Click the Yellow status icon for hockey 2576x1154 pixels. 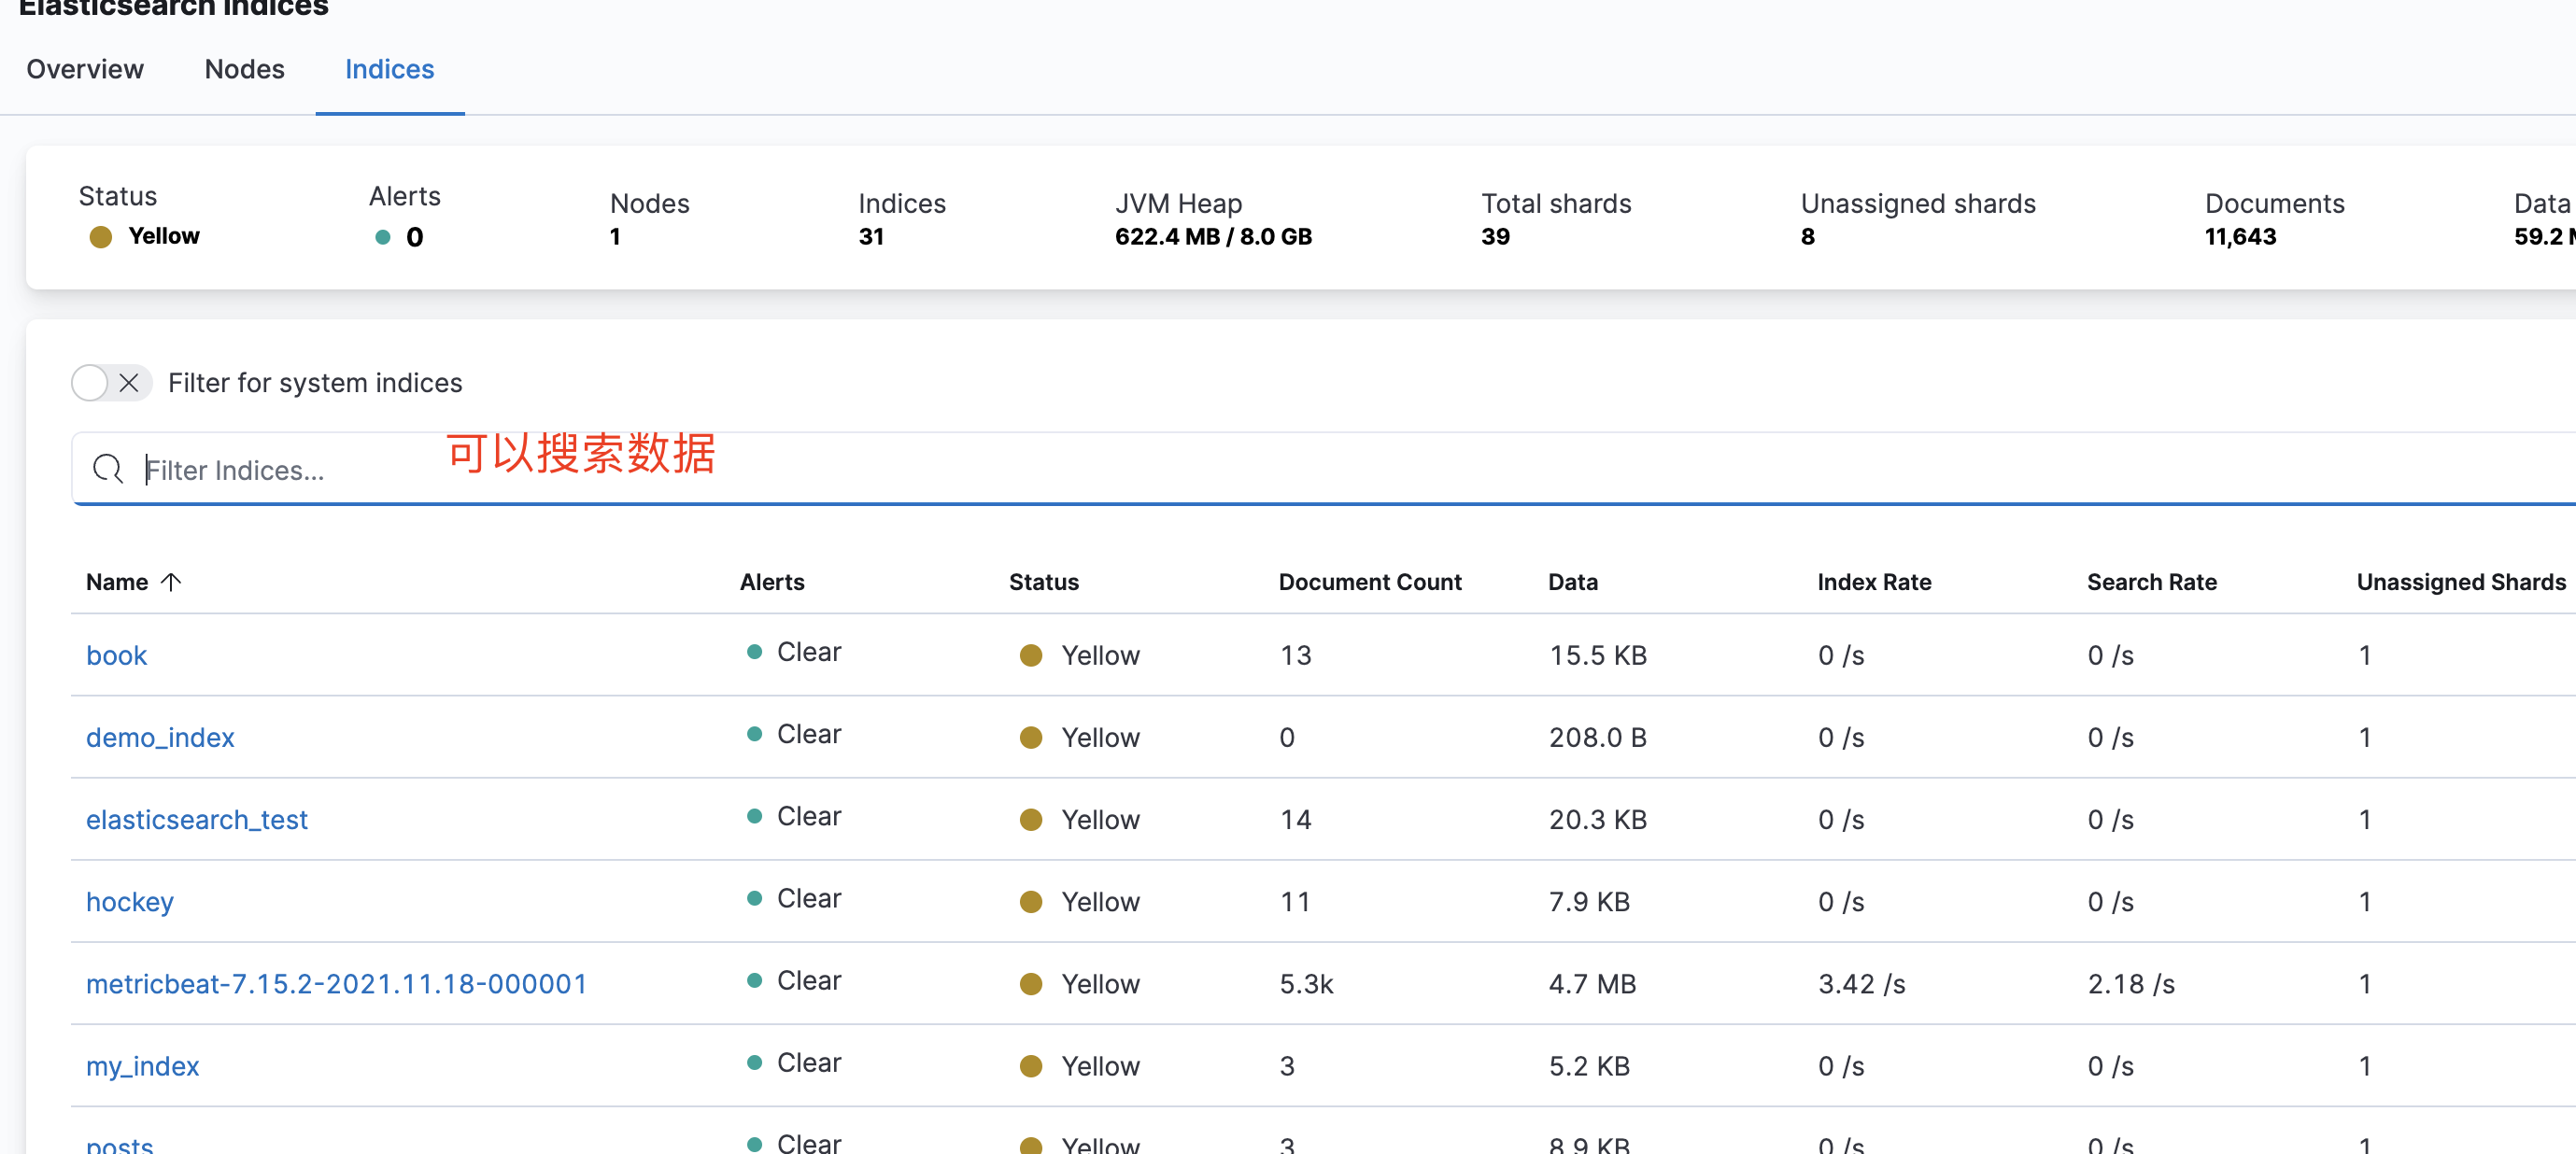tap(1031, 902)
